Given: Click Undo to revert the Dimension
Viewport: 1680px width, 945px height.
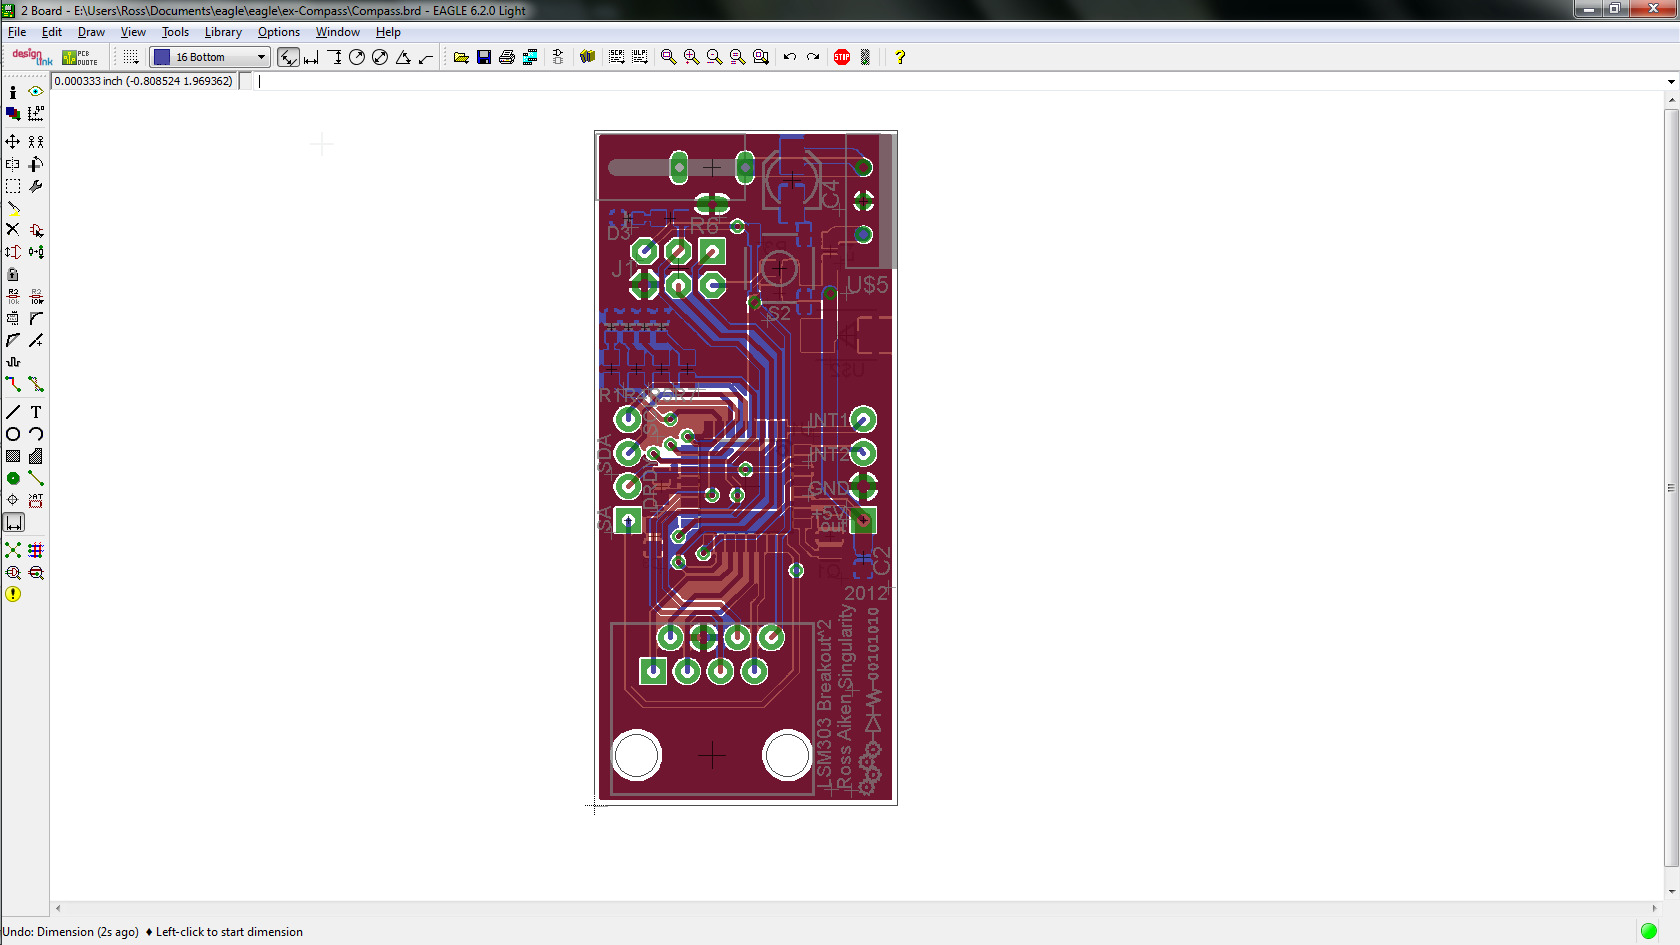Looking at the screenshot, I should (789, 57).
